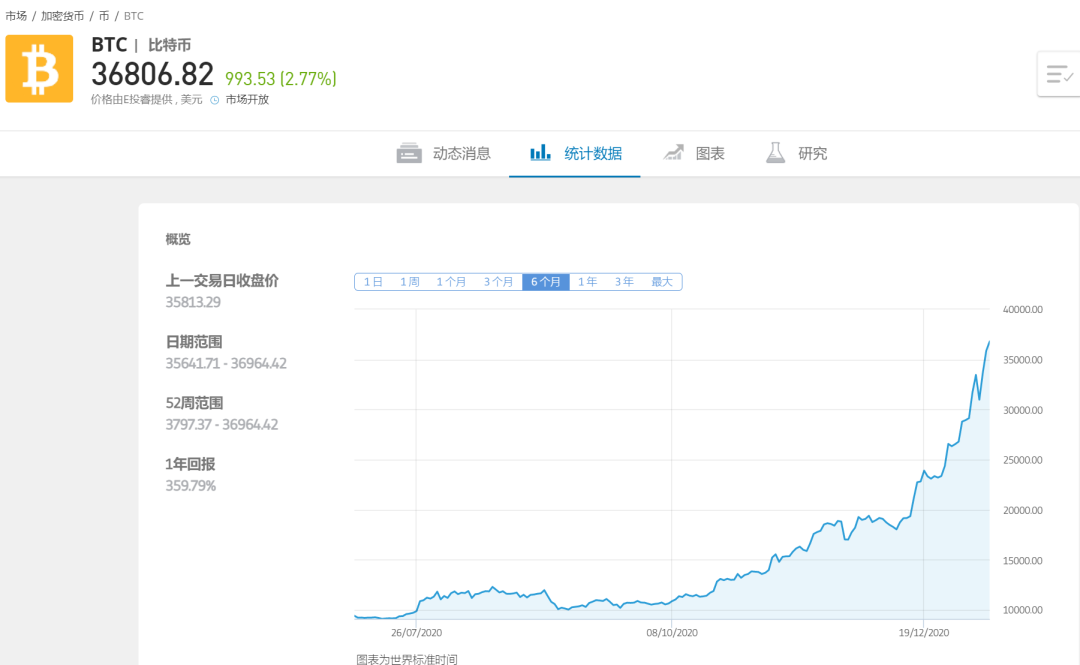Select the 1周 time range
Image resolution: width=1080 pixels, height=665 pixels.
(x=408, y=281)
